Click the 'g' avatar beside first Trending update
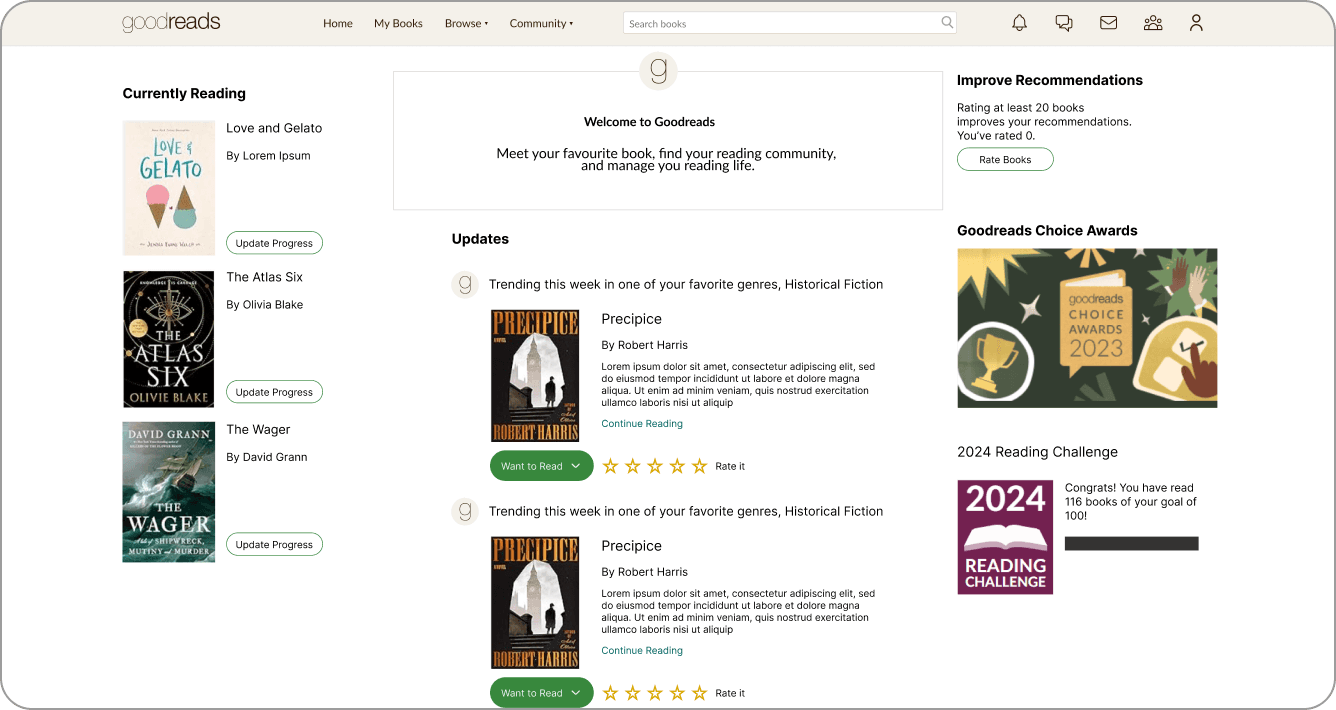This screenshot has height=710, width=1336. point(465,284)
